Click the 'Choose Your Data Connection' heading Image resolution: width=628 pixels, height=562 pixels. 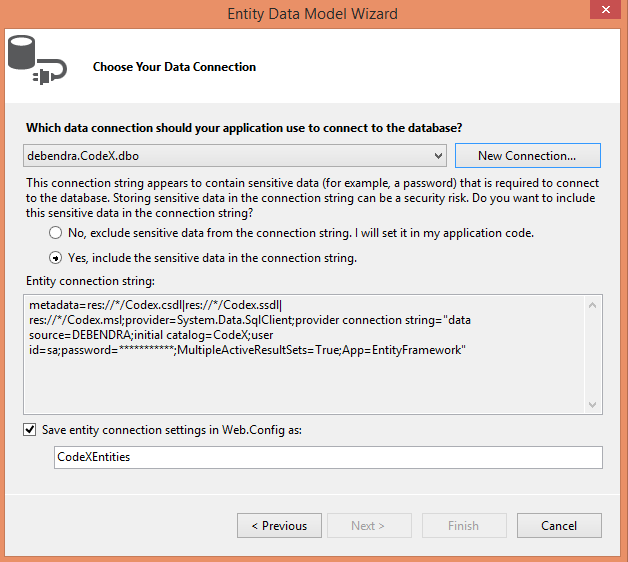174,67
